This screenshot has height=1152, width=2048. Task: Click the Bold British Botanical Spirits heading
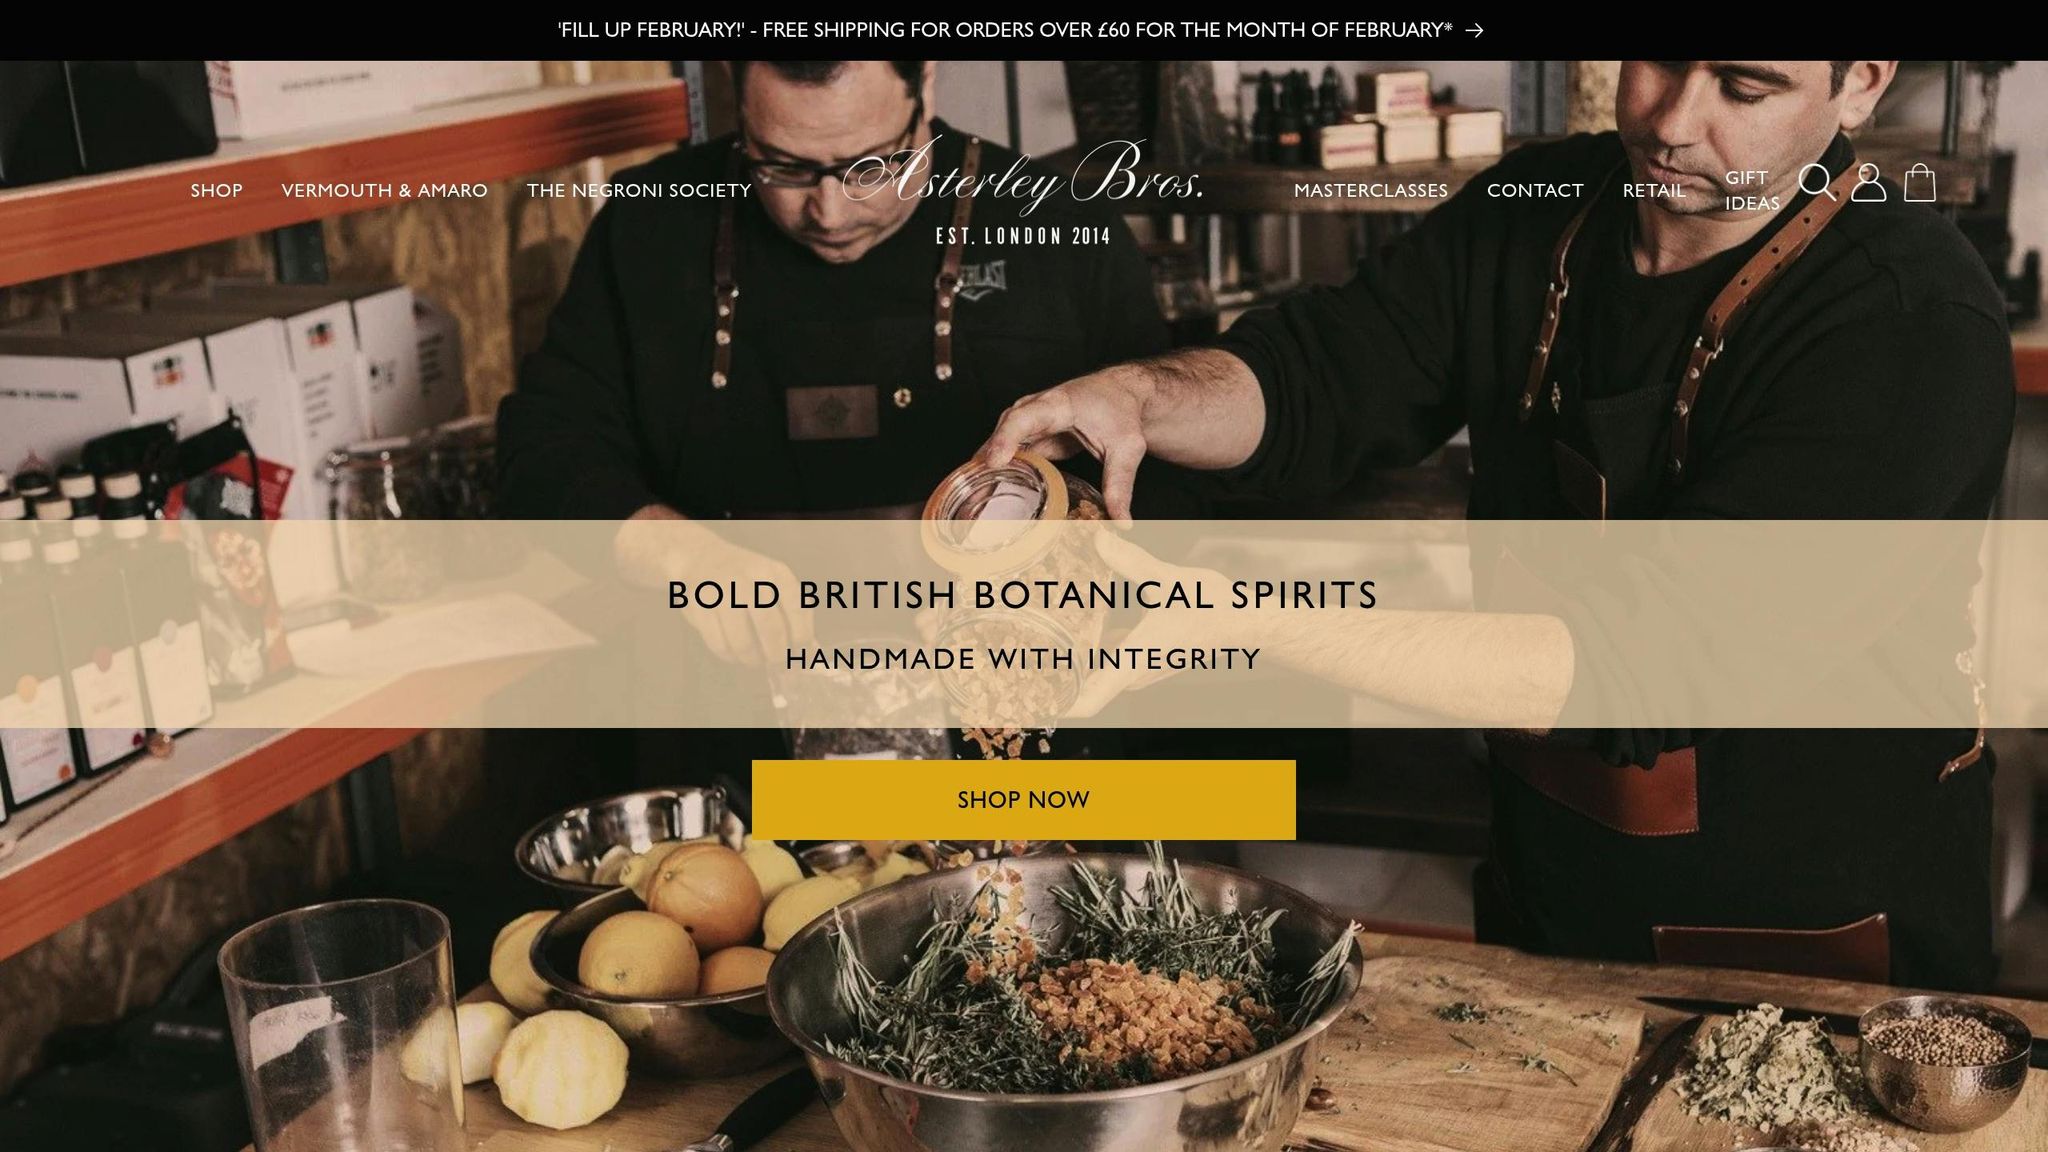click(x=1023, y=595)
